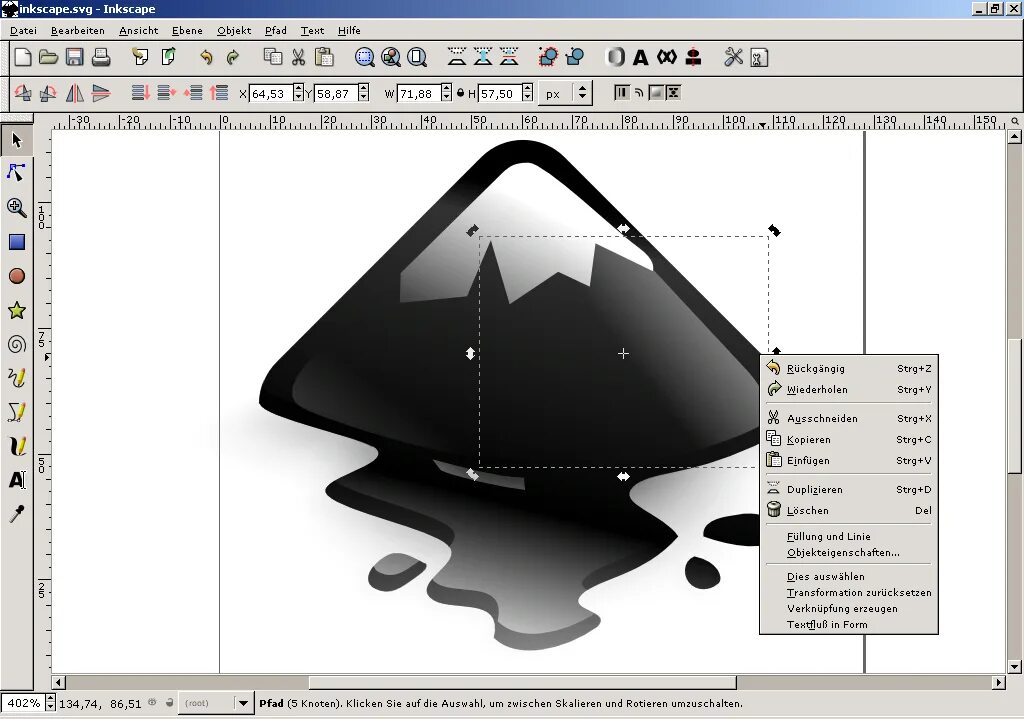This screenshot has height=719, width=1024.
Task: Click the horizontal scrollbar thumb
Action: [x=522, y=682]
